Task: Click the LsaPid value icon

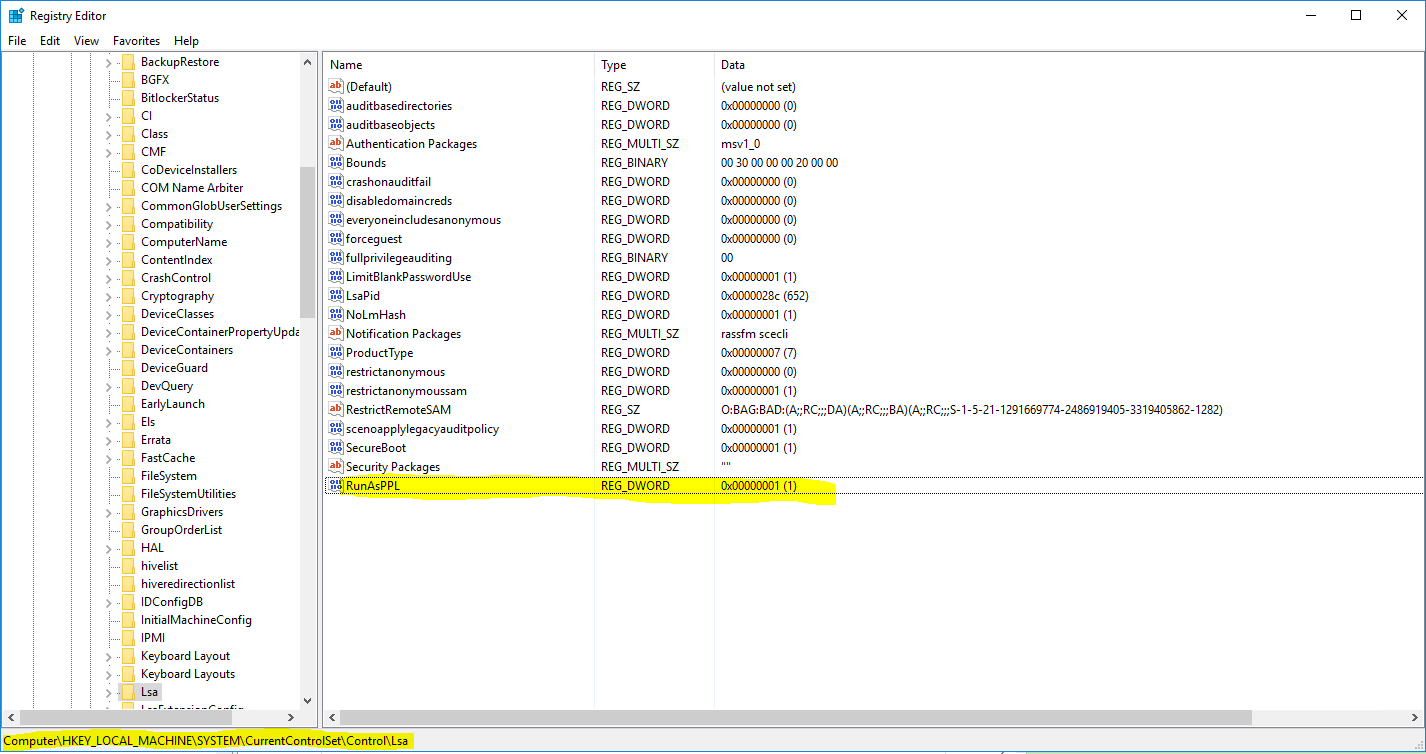Action: point(336,296)
